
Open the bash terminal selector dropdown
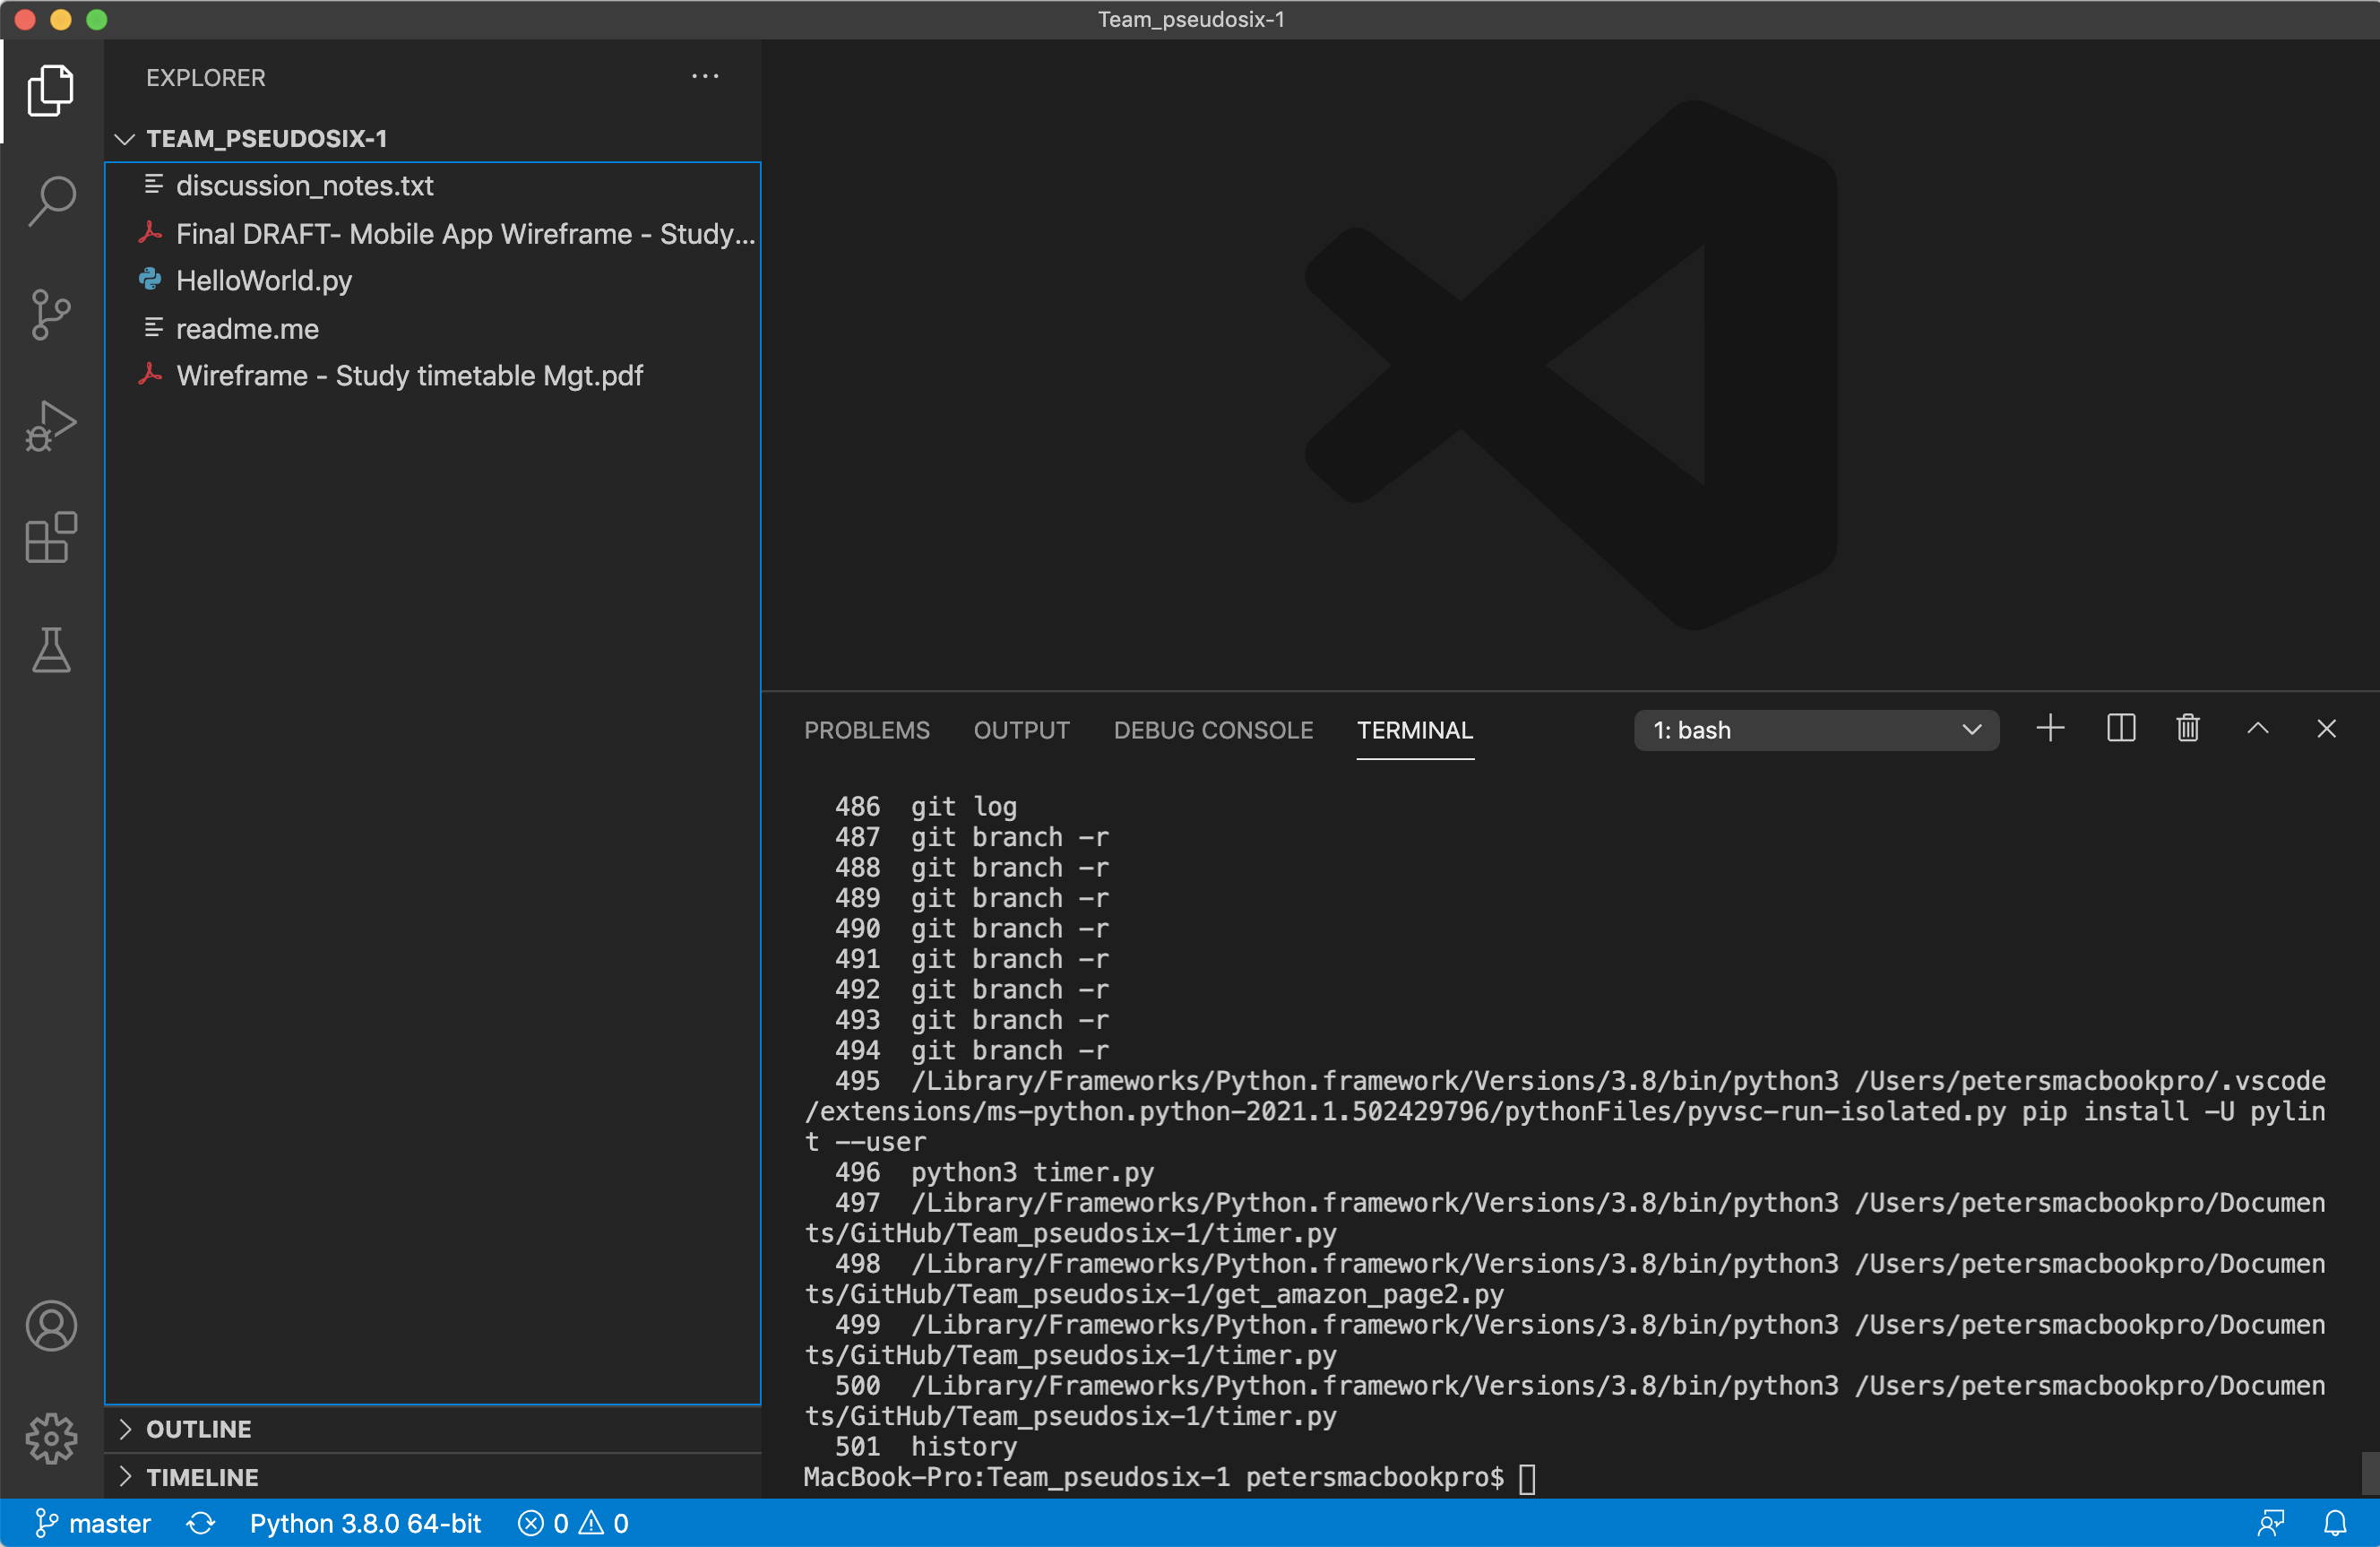coord(1815,730)
